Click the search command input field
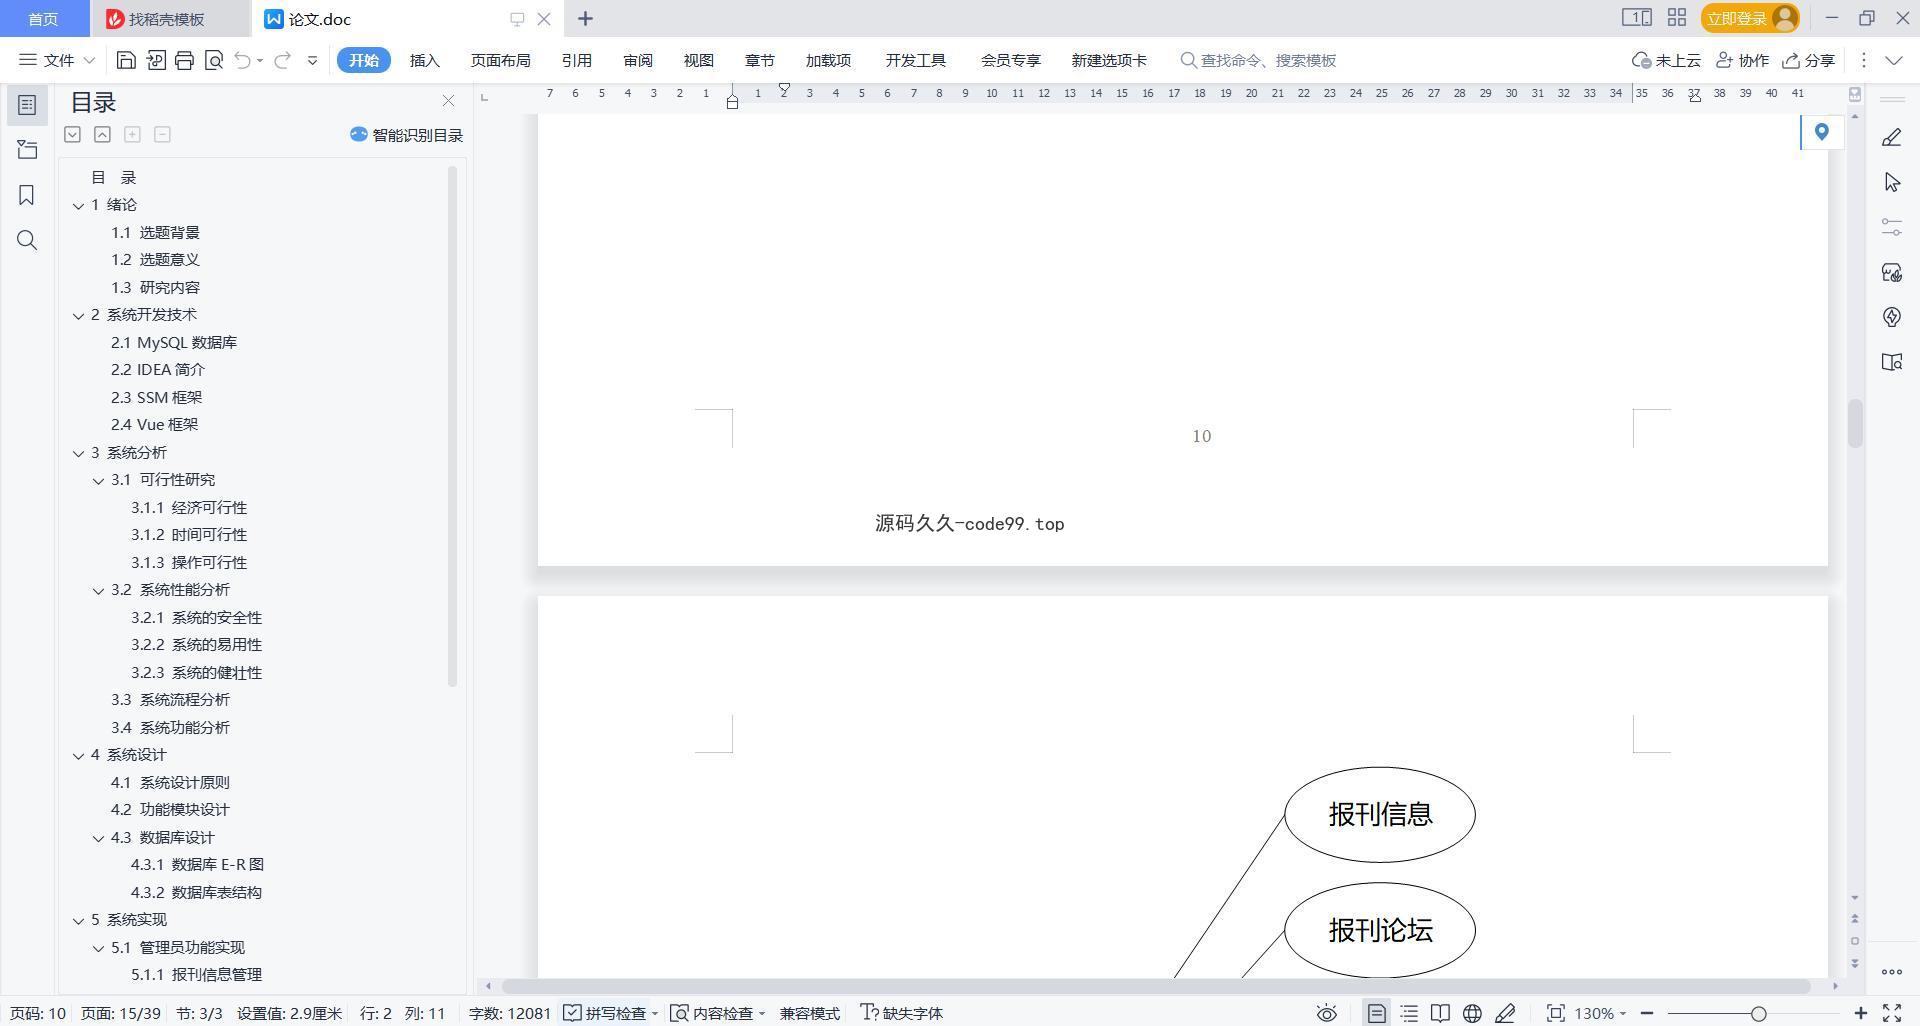The image size is (1920, 1026). pyautogui.click(x=1267, y=60)
